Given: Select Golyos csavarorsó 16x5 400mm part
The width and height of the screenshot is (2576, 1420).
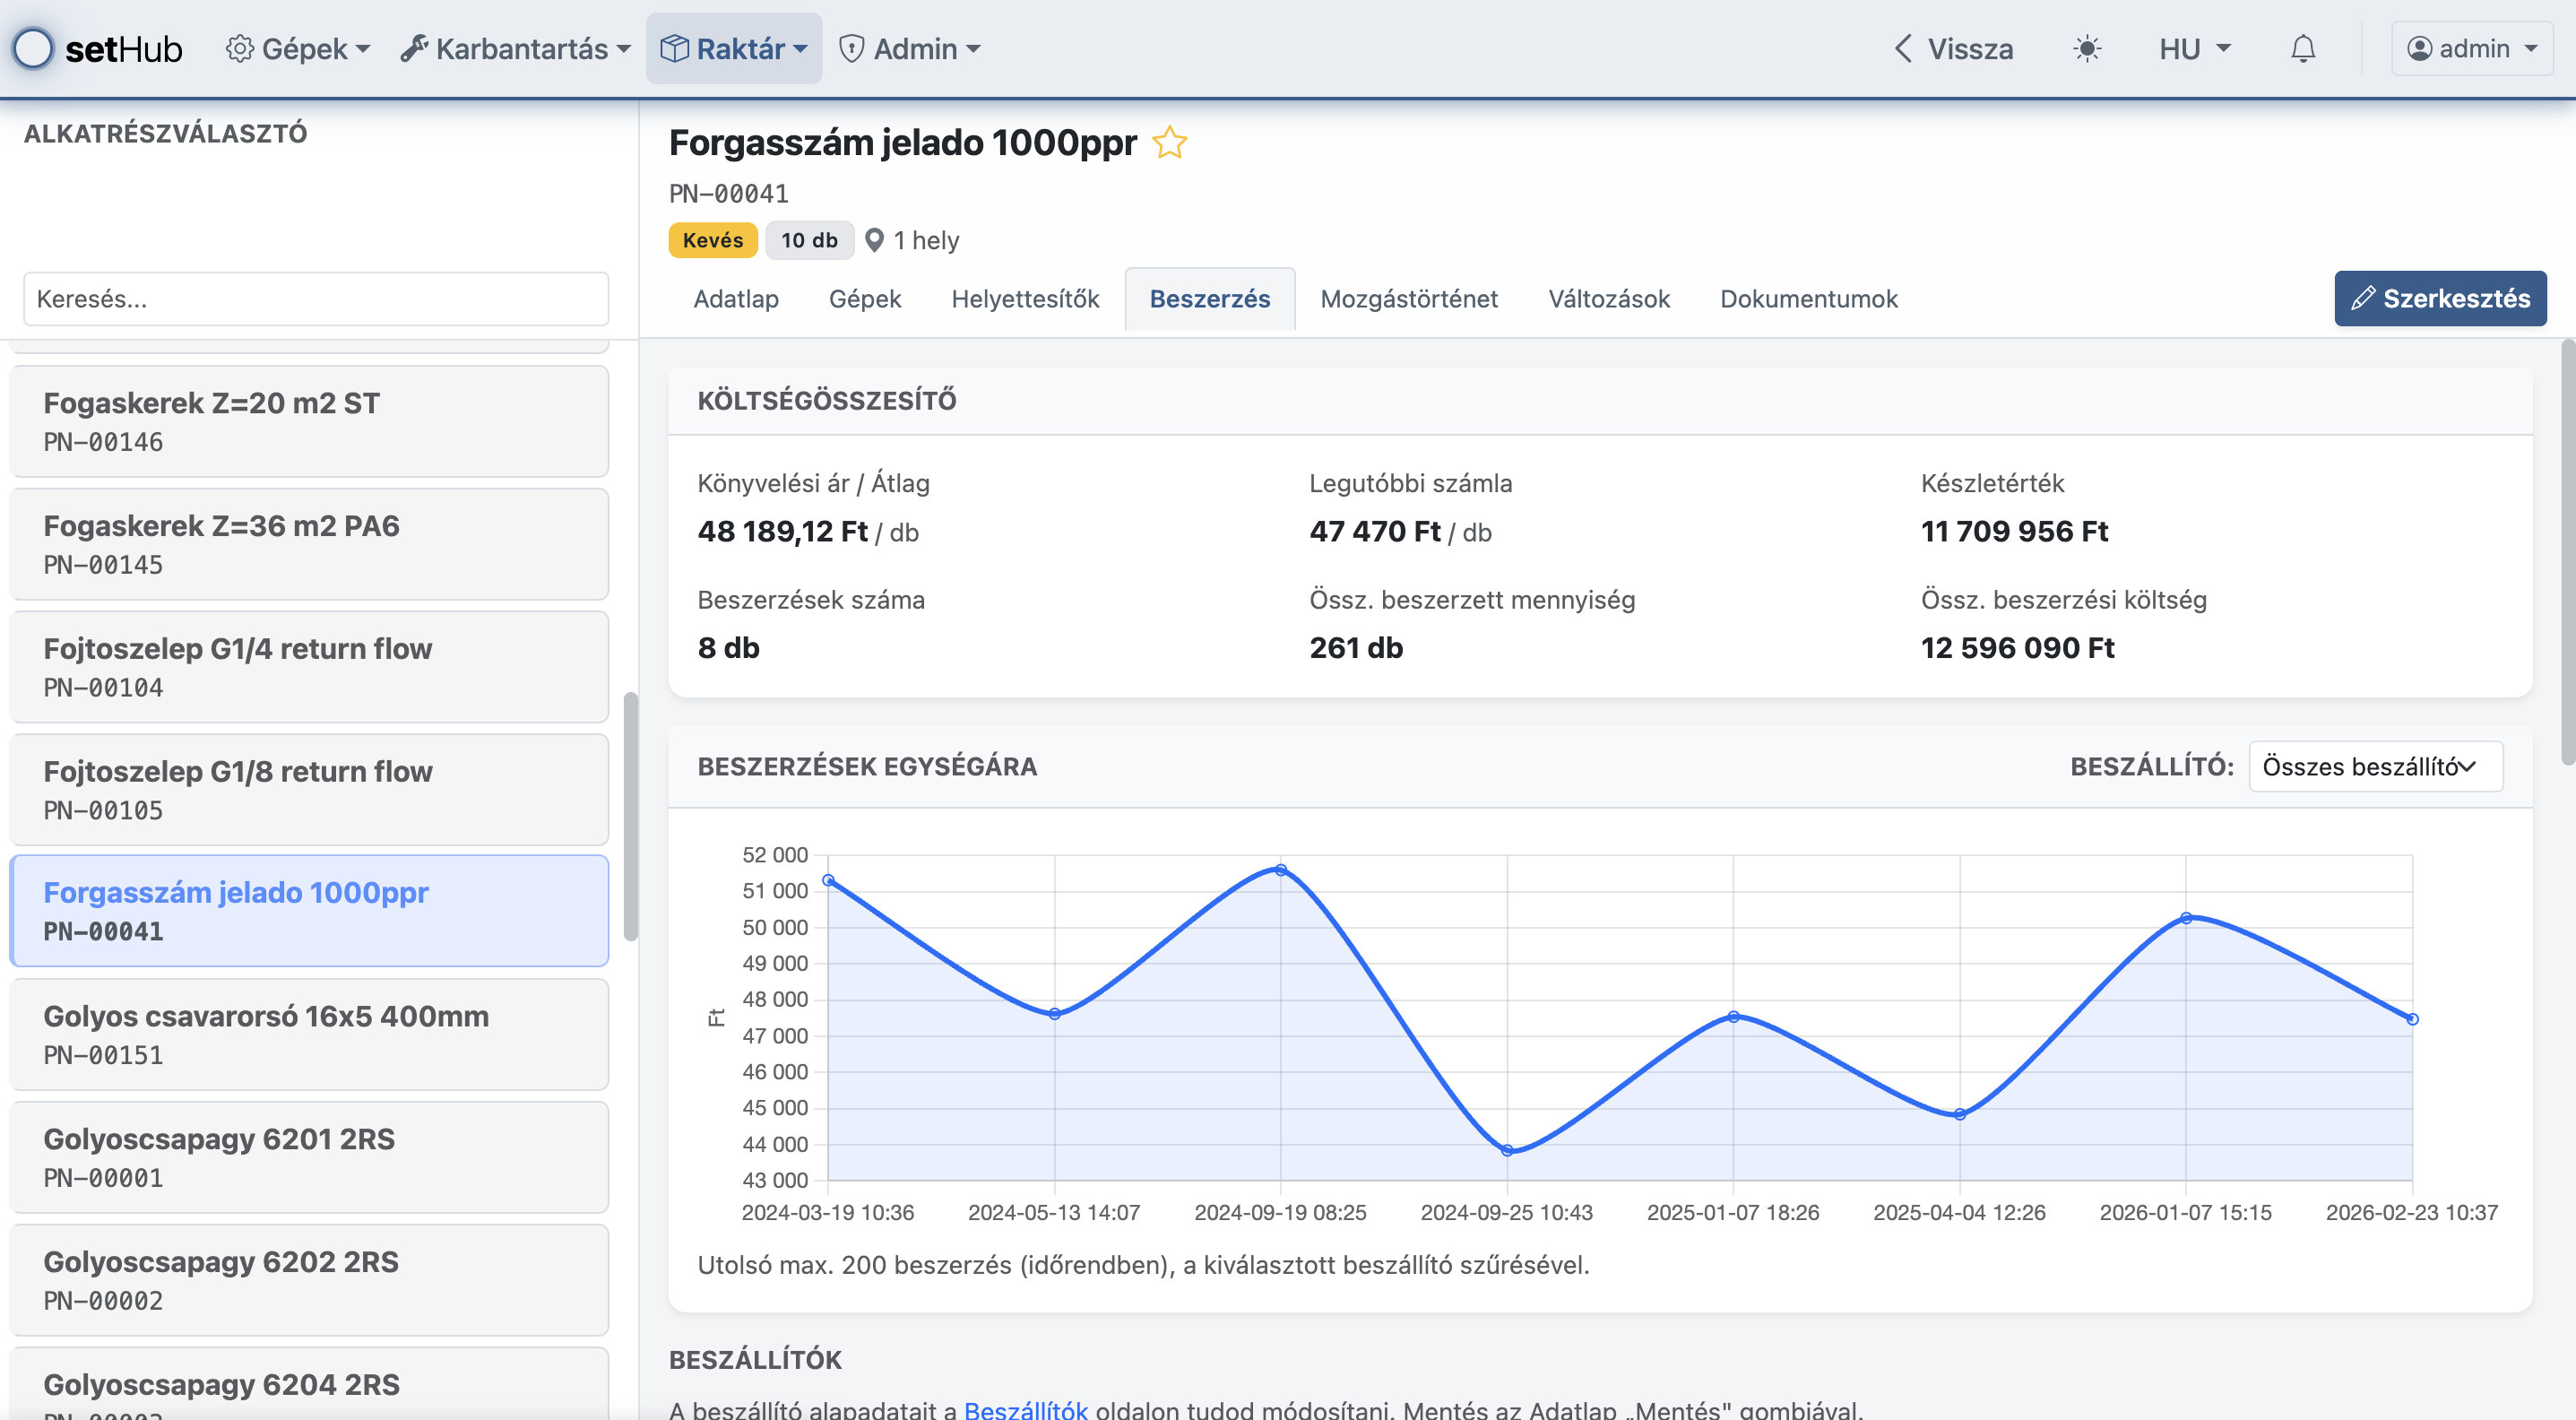Looking at the screenshot, I should pos(309,1033).
